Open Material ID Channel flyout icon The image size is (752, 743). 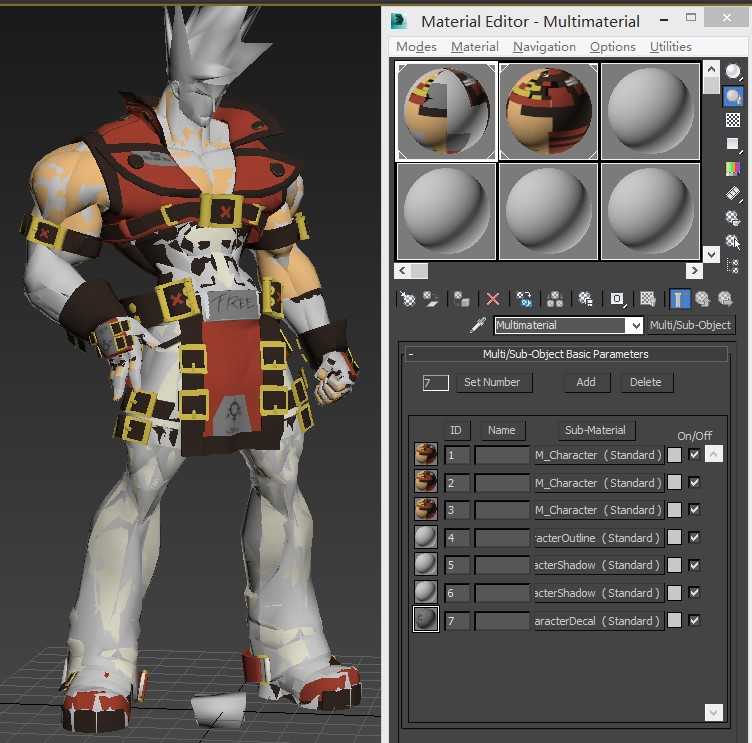tap(617, 299)
